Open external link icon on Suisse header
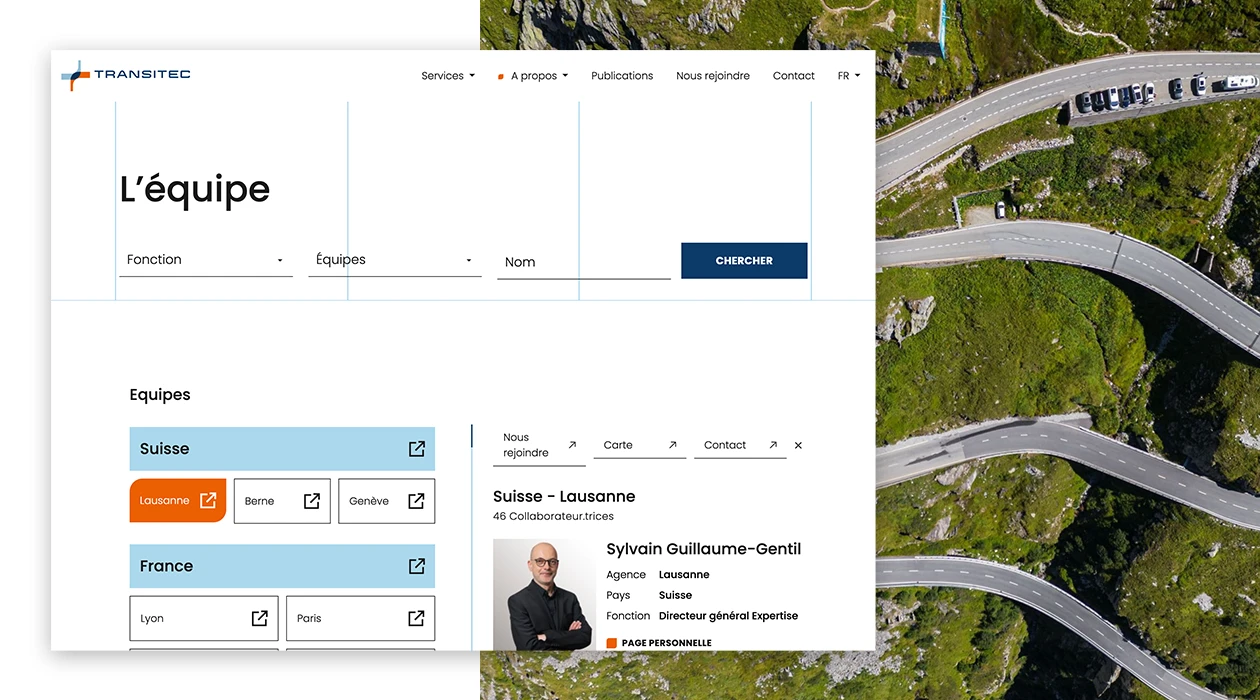 tap(417, 449)
